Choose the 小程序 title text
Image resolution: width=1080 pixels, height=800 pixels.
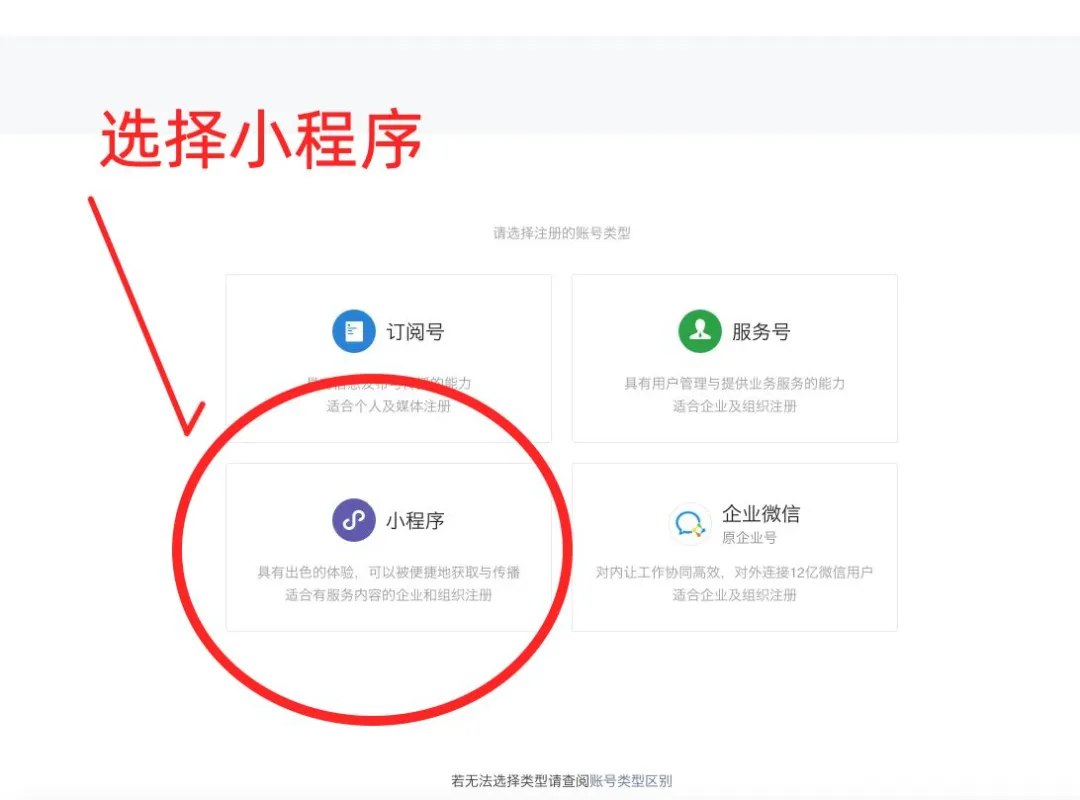415,521
